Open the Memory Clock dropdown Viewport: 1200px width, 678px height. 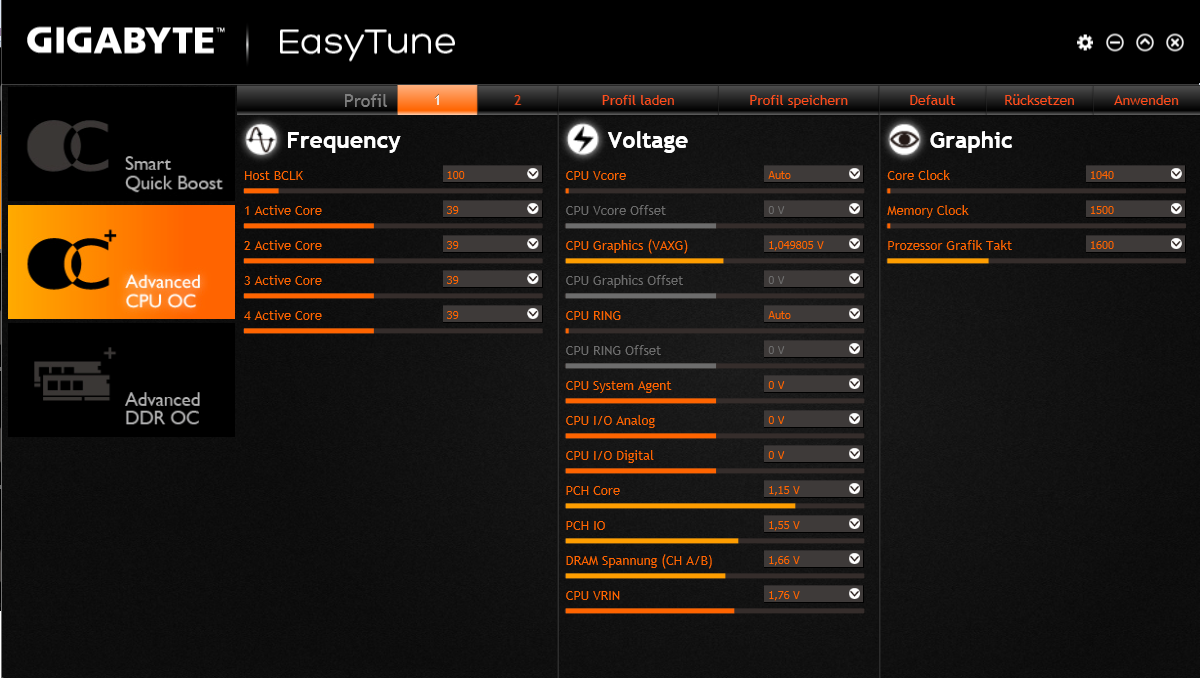click(x=1135, y=210)
